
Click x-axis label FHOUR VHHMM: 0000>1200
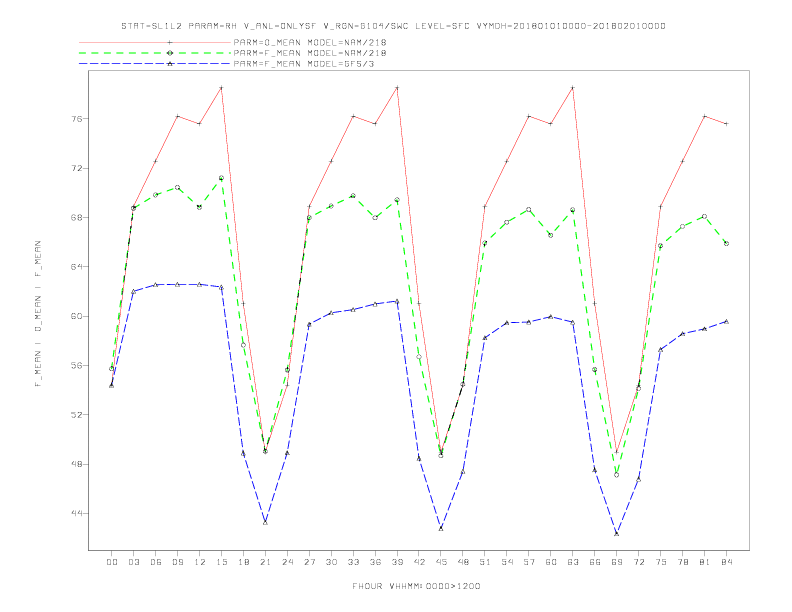416,586
